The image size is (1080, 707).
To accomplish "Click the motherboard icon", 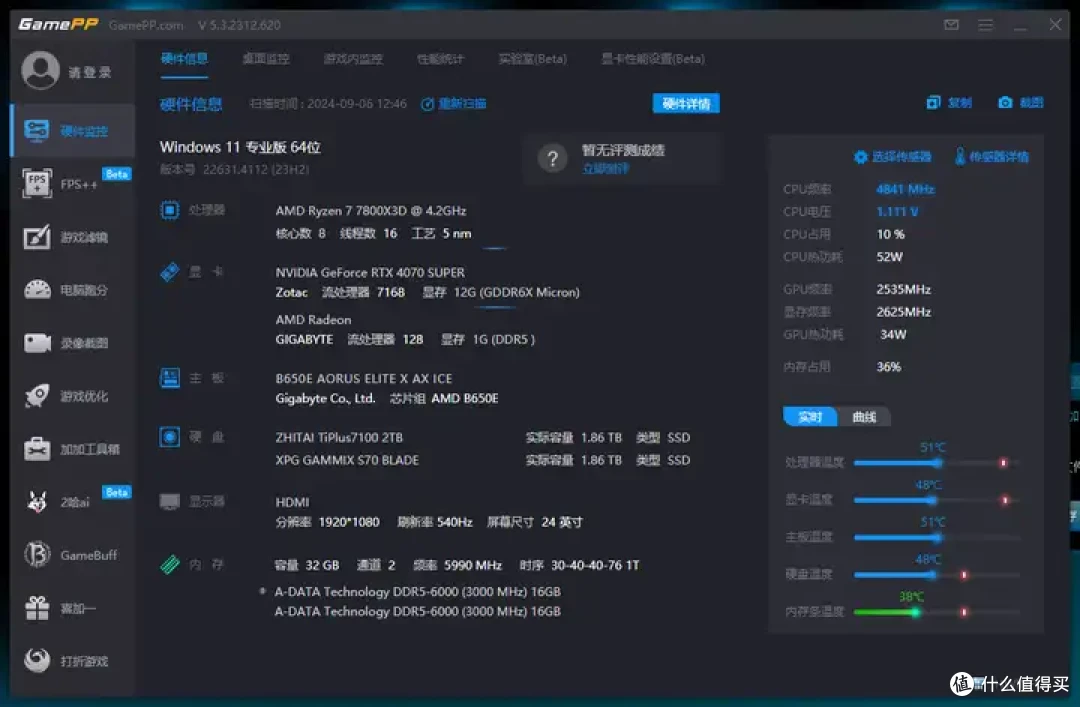I will pyautogui.click(x=169, y=378).
